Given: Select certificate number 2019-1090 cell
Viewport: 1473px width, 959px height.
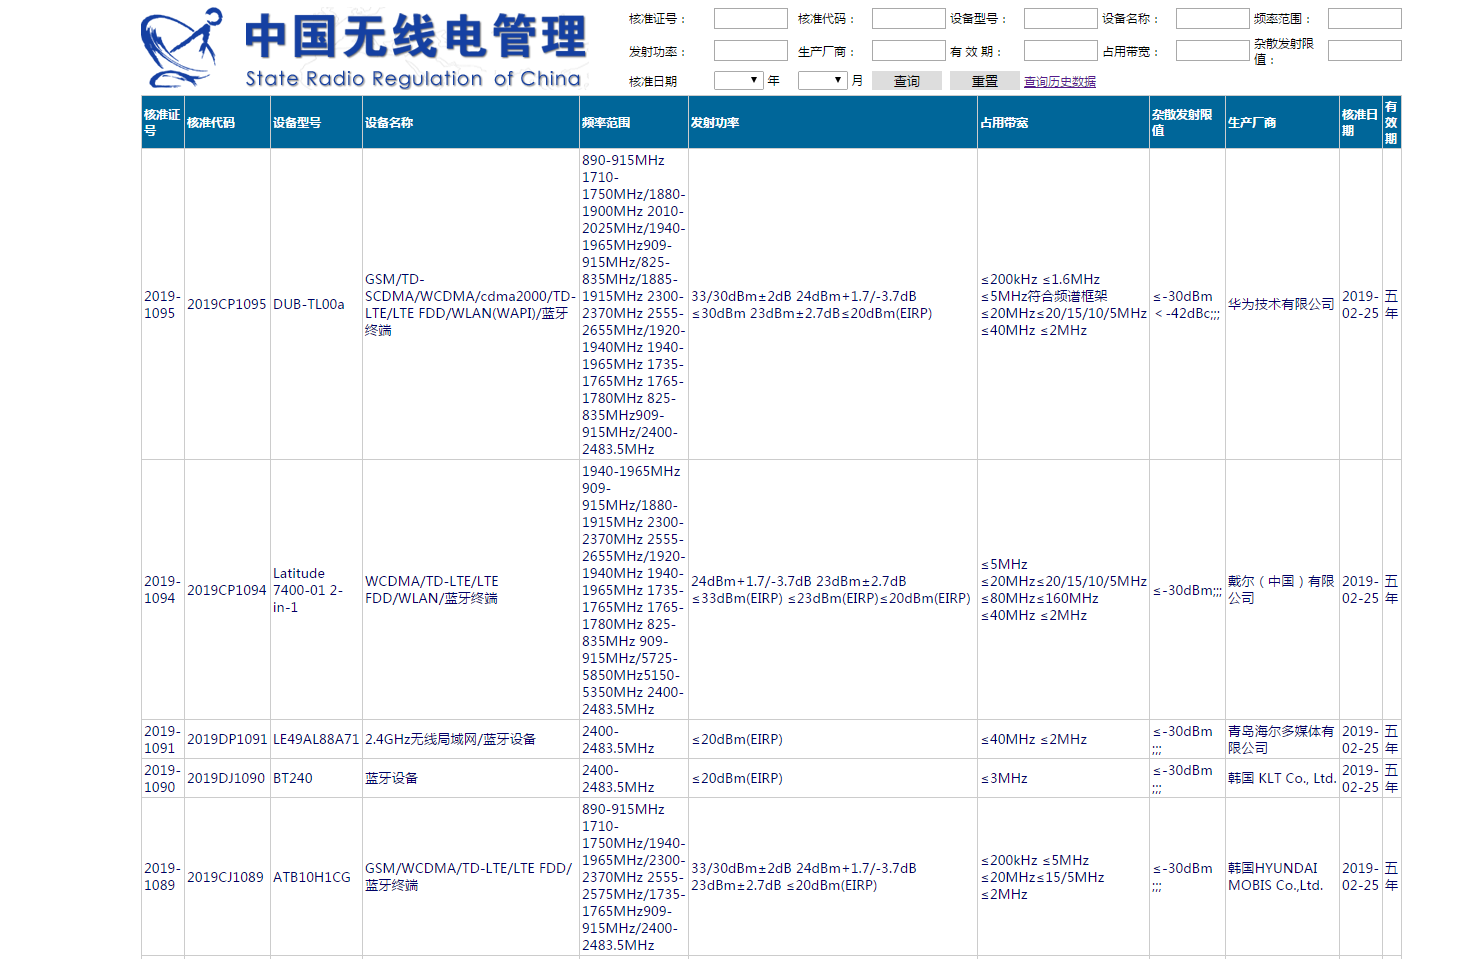Looking at the screenshot, I should pos(163,778).
